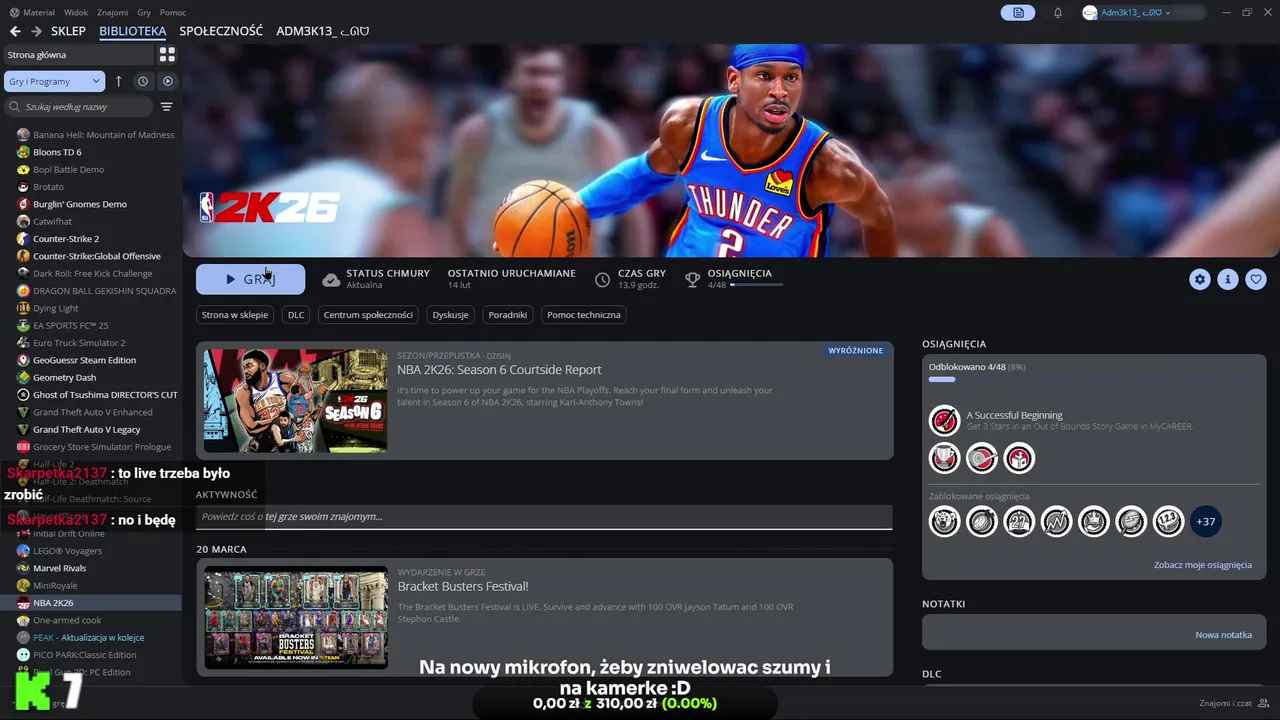Image resolution: width=1280 pixels, height=720 pixels.
Task: Click Euro Truck Simulator 2 icon
Action: point(23,343)
